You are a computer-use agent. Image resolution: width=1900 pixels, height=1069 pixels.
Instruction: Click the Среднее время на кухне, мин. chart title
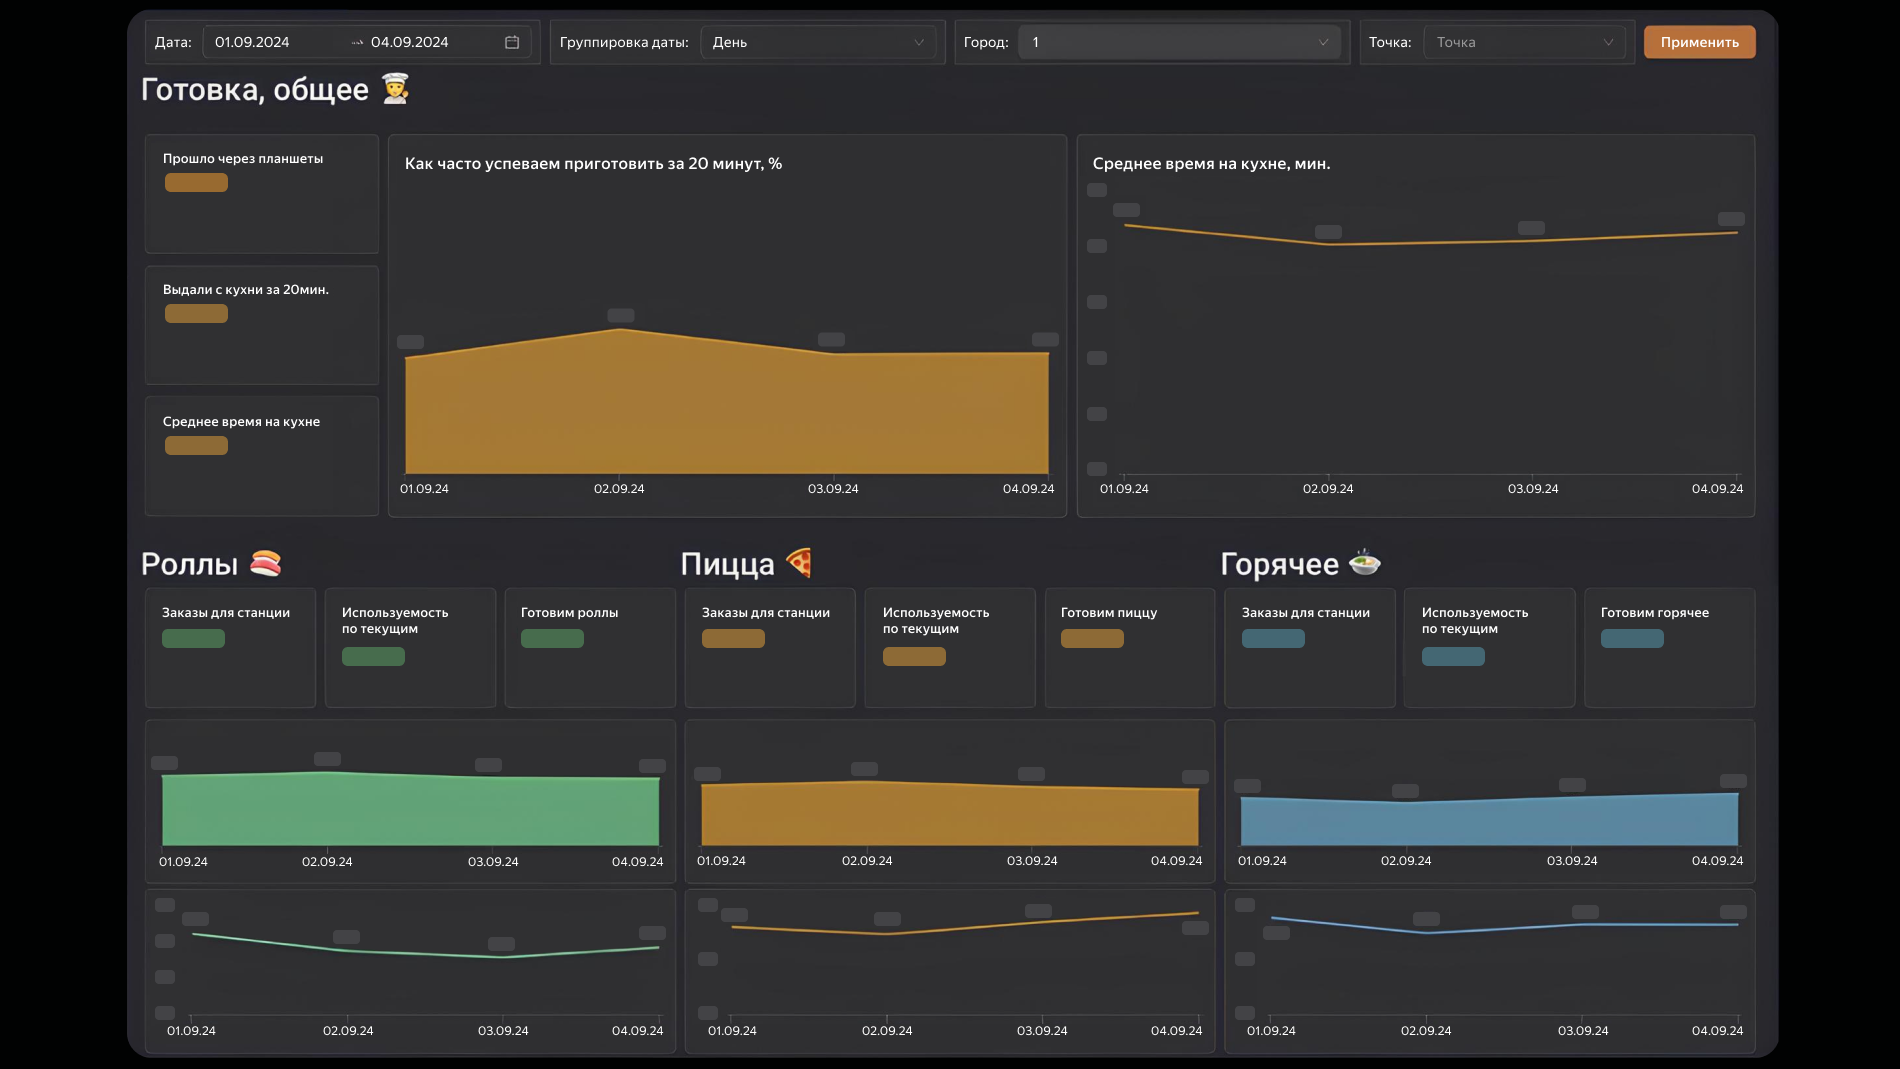(x=1211, y=164)
